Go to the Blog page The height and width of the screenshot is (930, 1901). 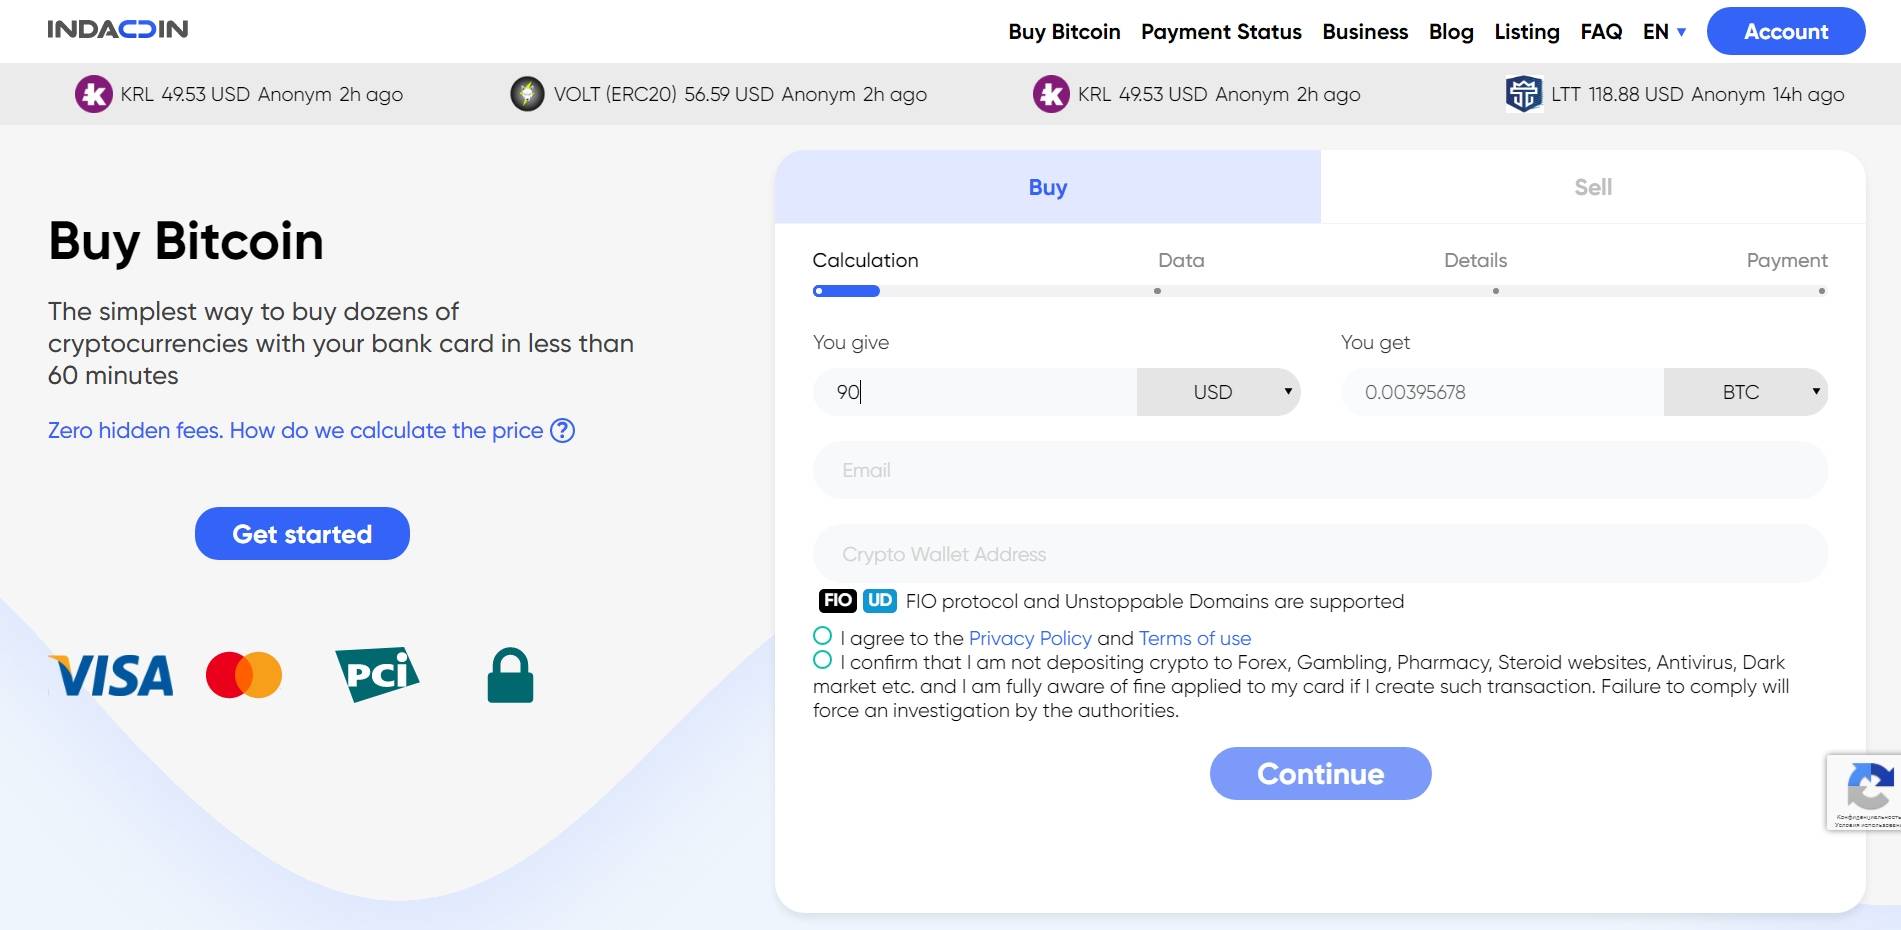(1451, 32)
